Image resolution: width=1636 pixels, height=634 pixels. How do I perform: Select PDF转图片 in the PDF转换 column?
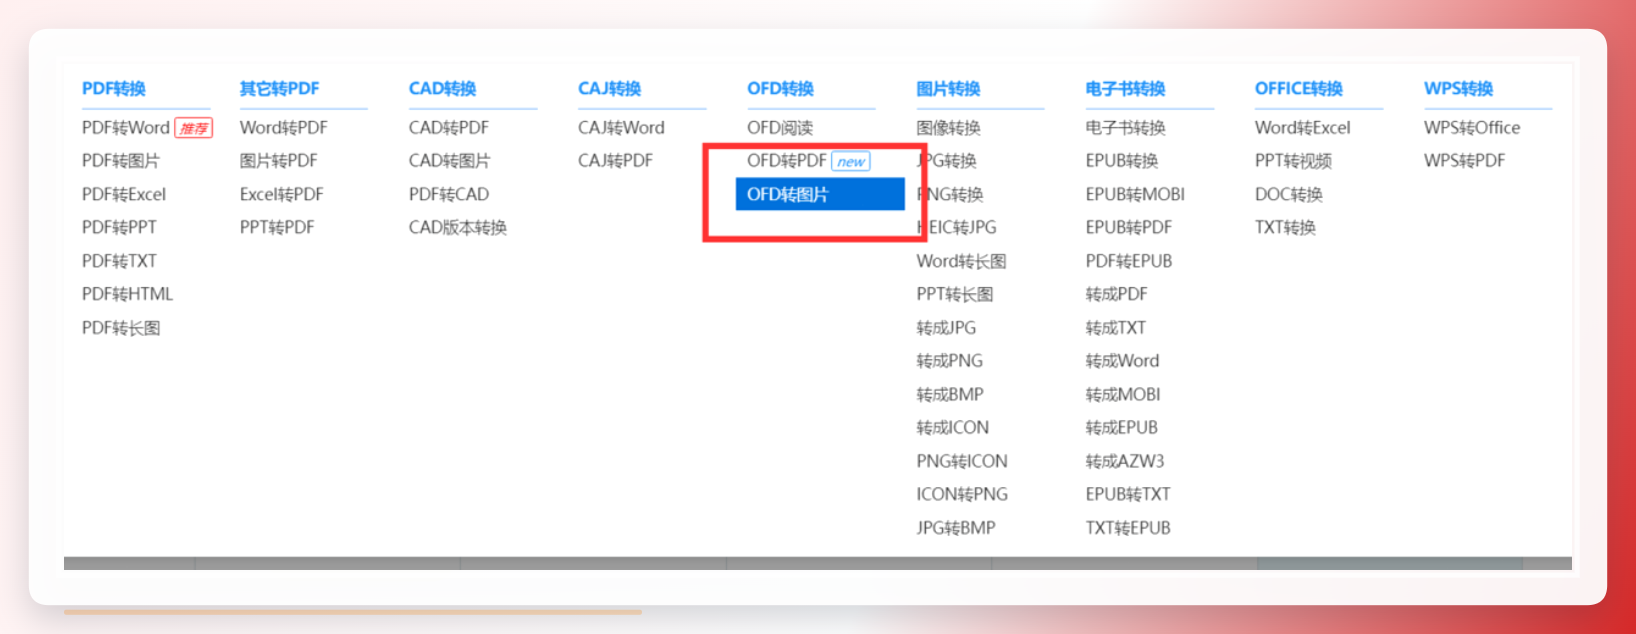121,161
